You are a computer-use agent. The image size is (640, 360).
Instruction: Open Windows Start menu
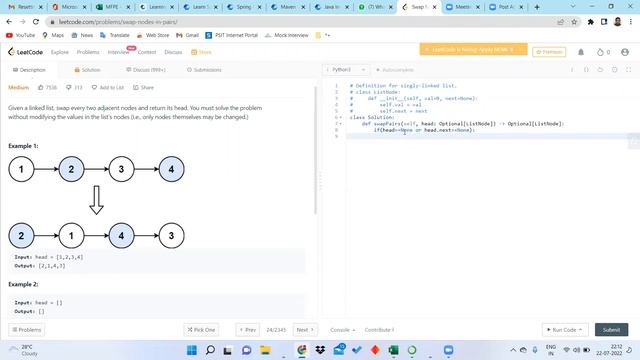(x=191, y=350)
